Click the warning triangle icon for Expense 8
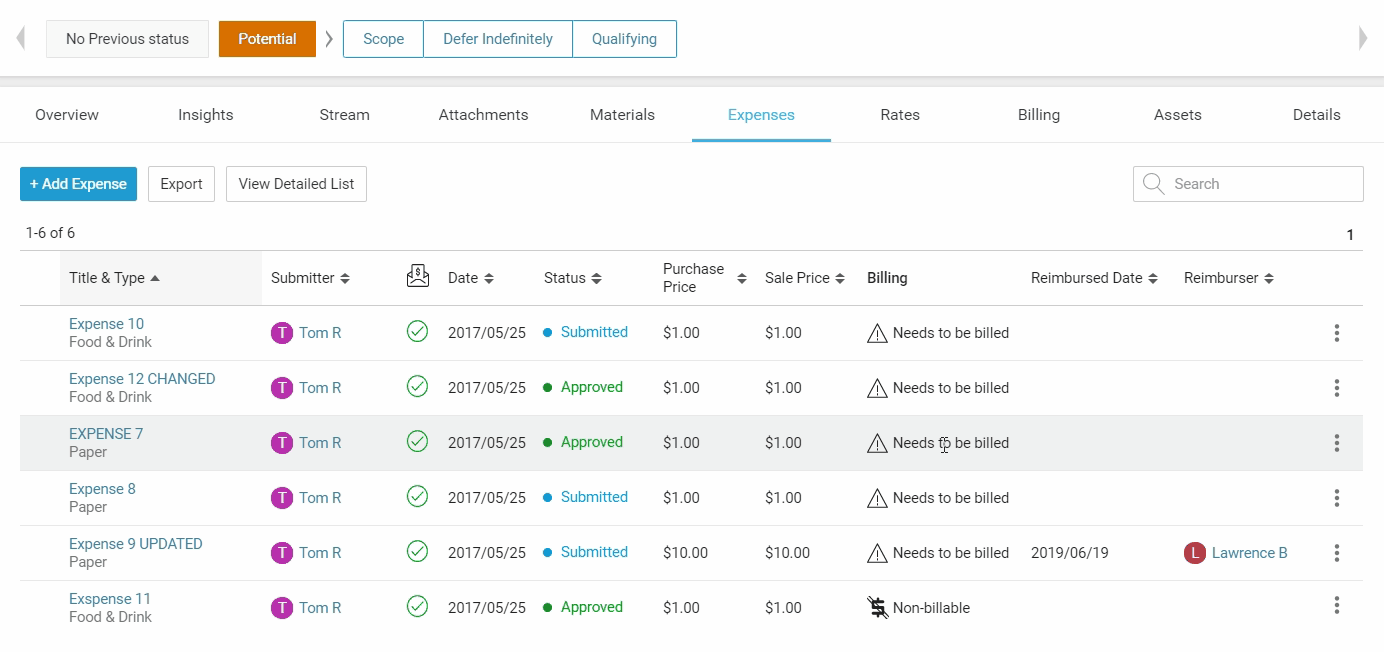 tap(877, 498)
